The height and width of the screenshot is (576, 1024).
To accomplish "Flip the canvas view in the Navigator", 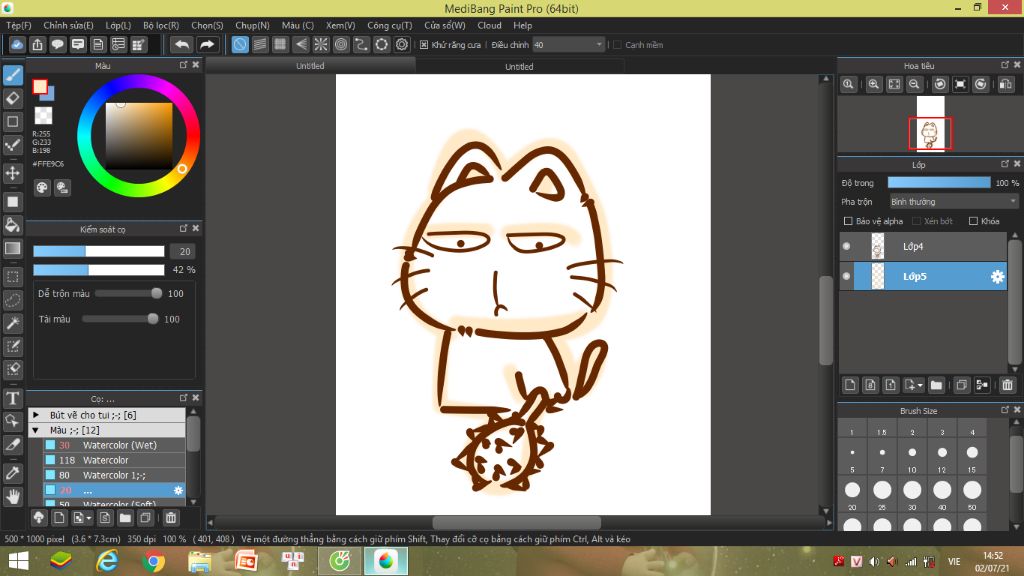I will tap(1006, 84).
